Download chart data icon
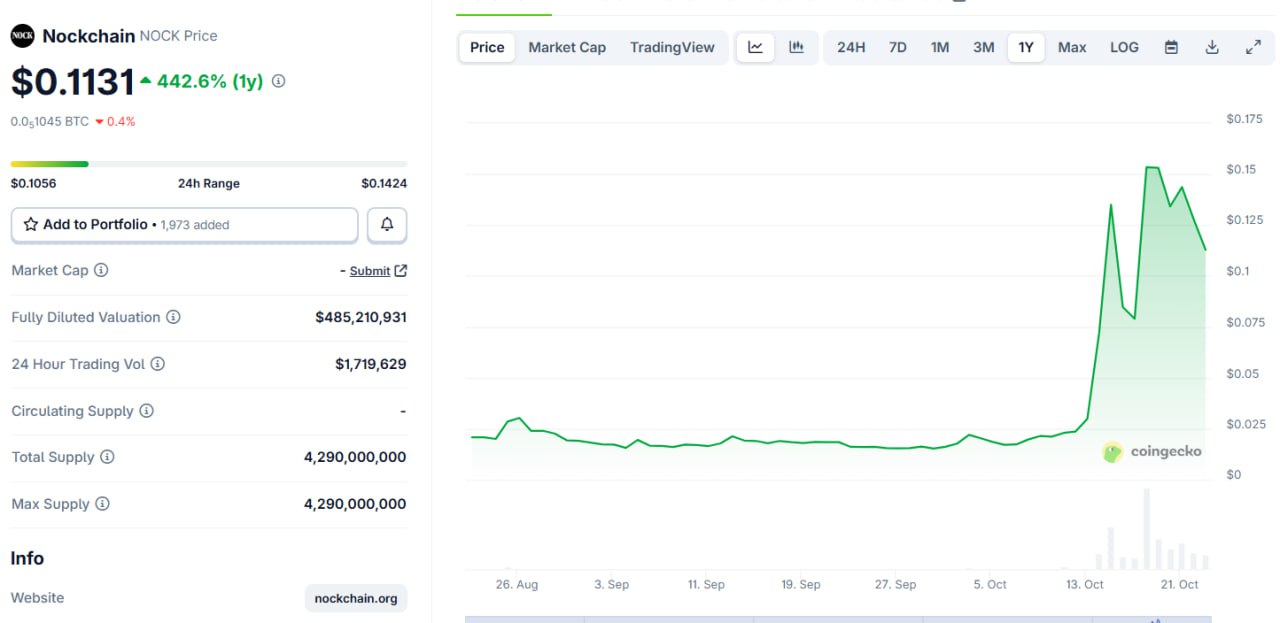This screenshot has width=1280, height=623. 1212,47
